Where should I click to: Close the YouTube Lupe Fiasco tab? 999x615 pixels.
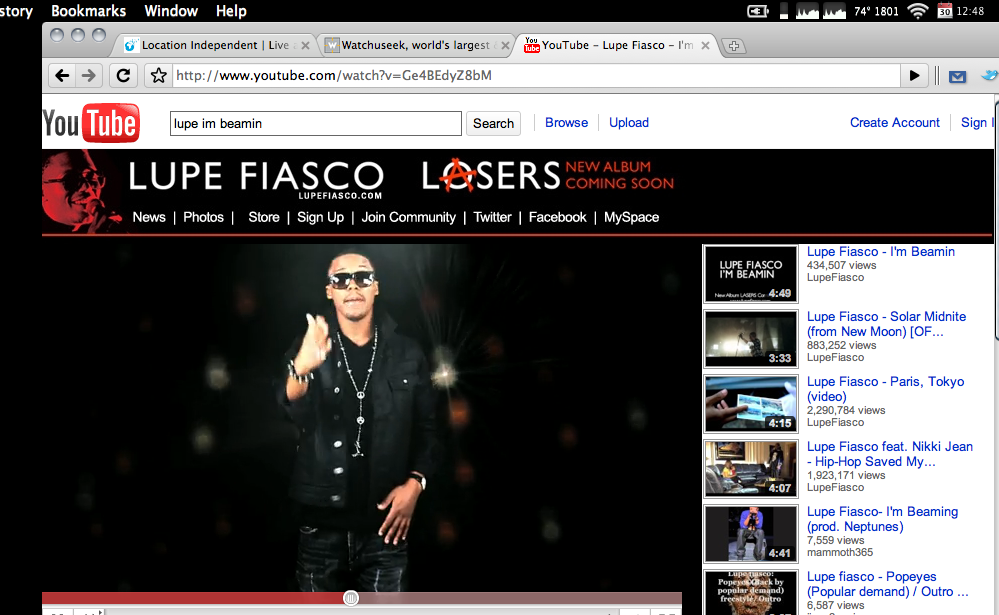tap(705, 45)
